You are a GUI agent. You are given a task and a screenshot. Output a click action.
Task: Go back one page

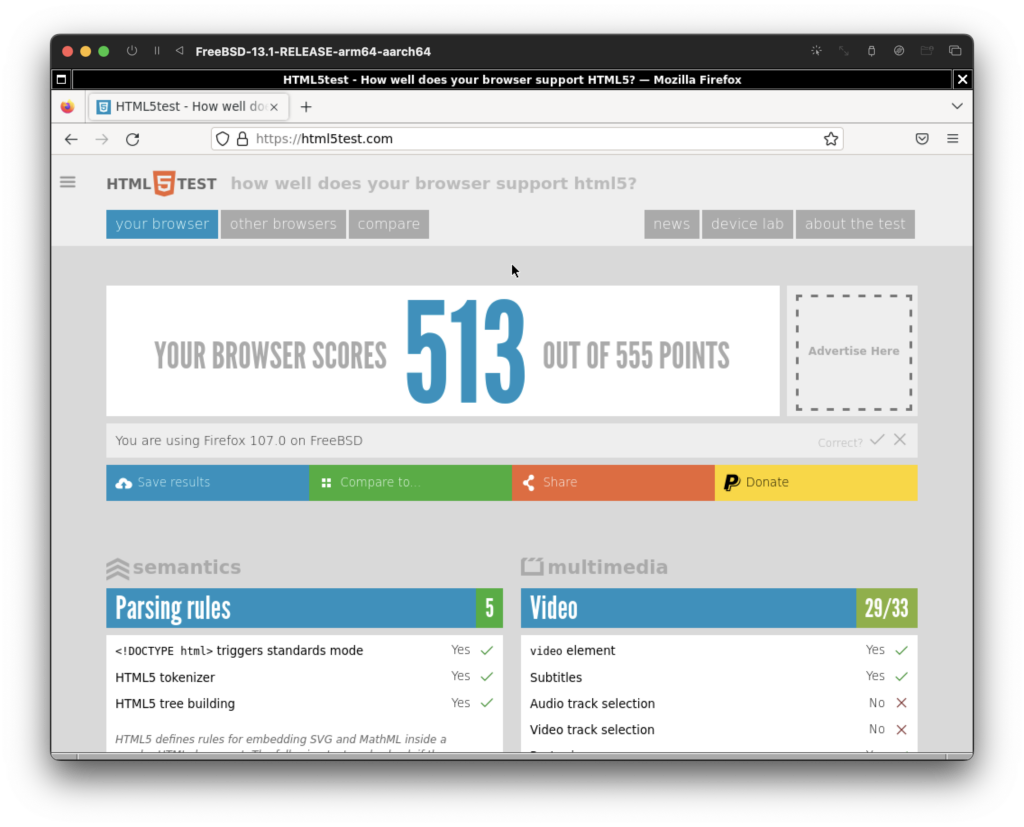tap(71, 139)
